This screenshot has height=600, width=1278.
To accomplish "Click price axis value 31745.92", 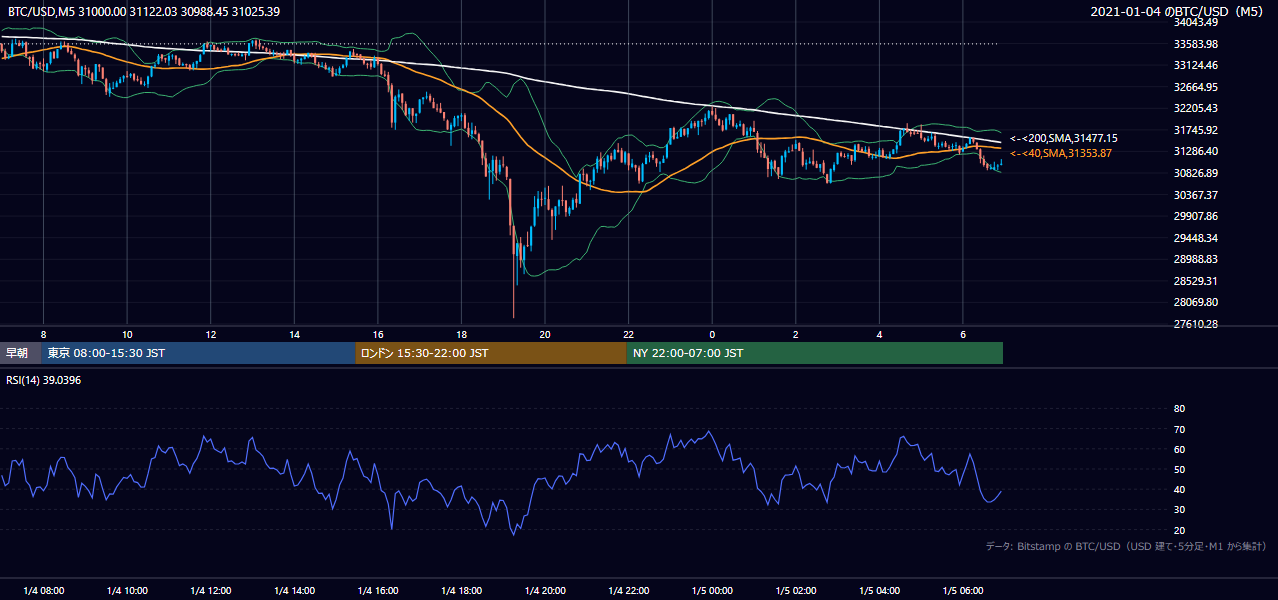I will click(x=1195, y=130).
